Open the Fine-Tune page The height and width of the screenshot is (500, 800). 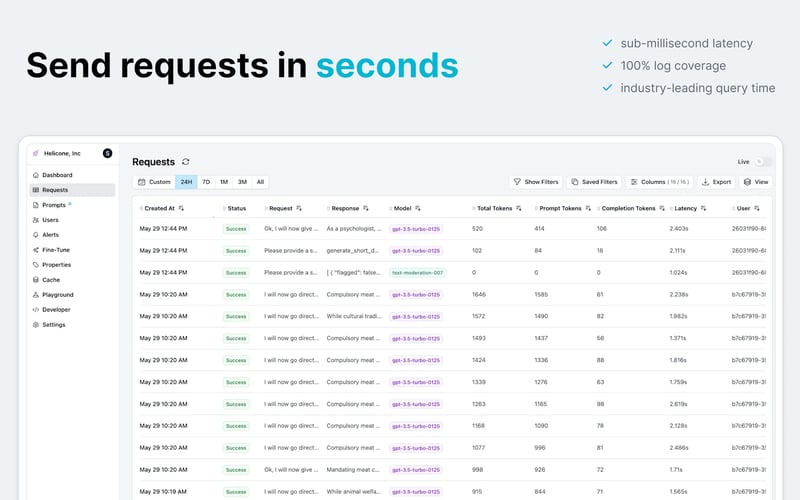tap(72, 249)
